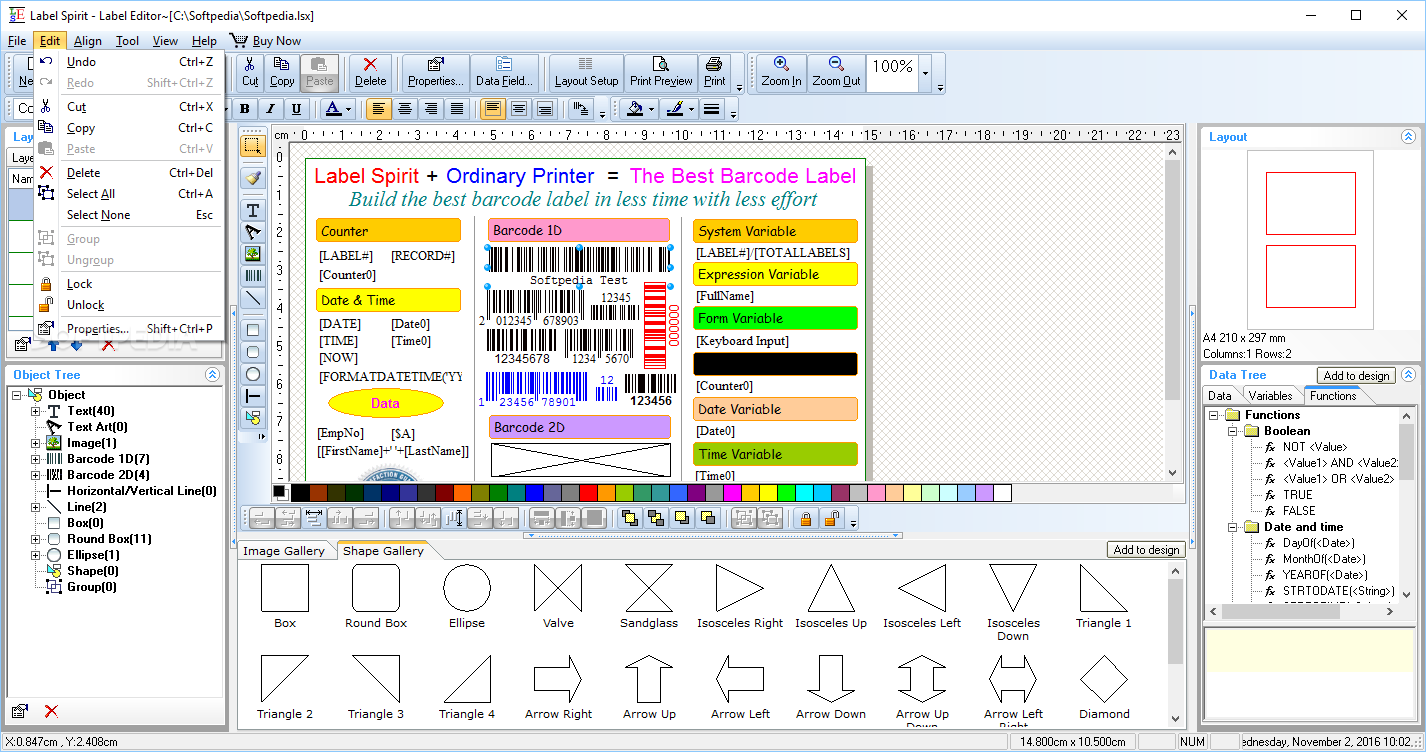Select the Box drawing tool in the toolbox
Image resolution: width=1426 pixels, height=752 pixels.
(253, 330)
